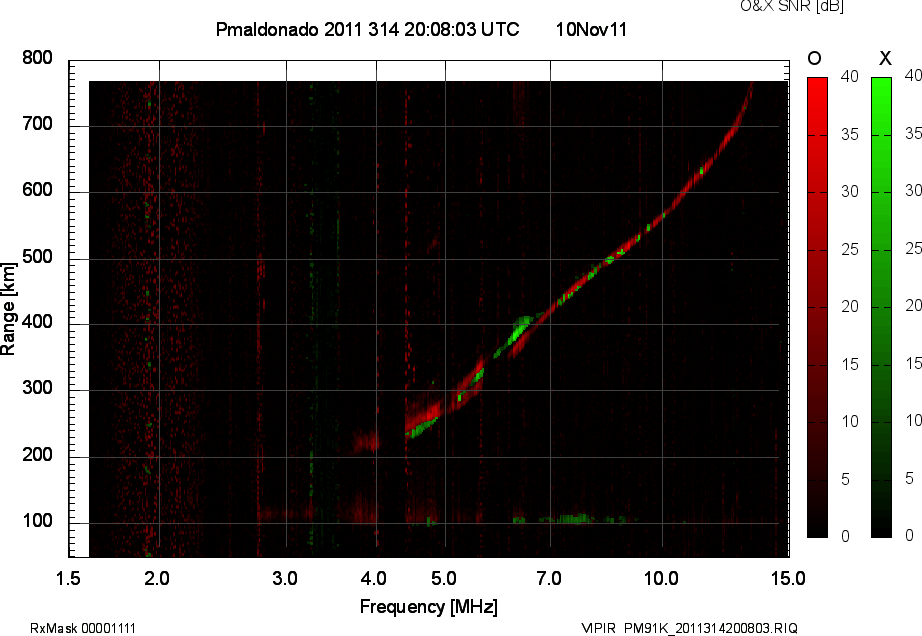Screen dimensions: 922x636
Task: Click the green sporadic-E echo near 7.5 MHz
Action: 573,519
